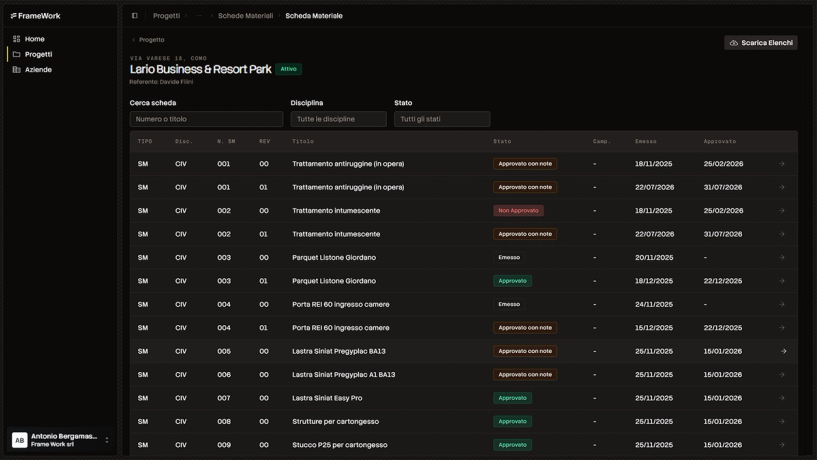817x460 pixels.
Task: Click the Stato column header
Action: [502, 141]
